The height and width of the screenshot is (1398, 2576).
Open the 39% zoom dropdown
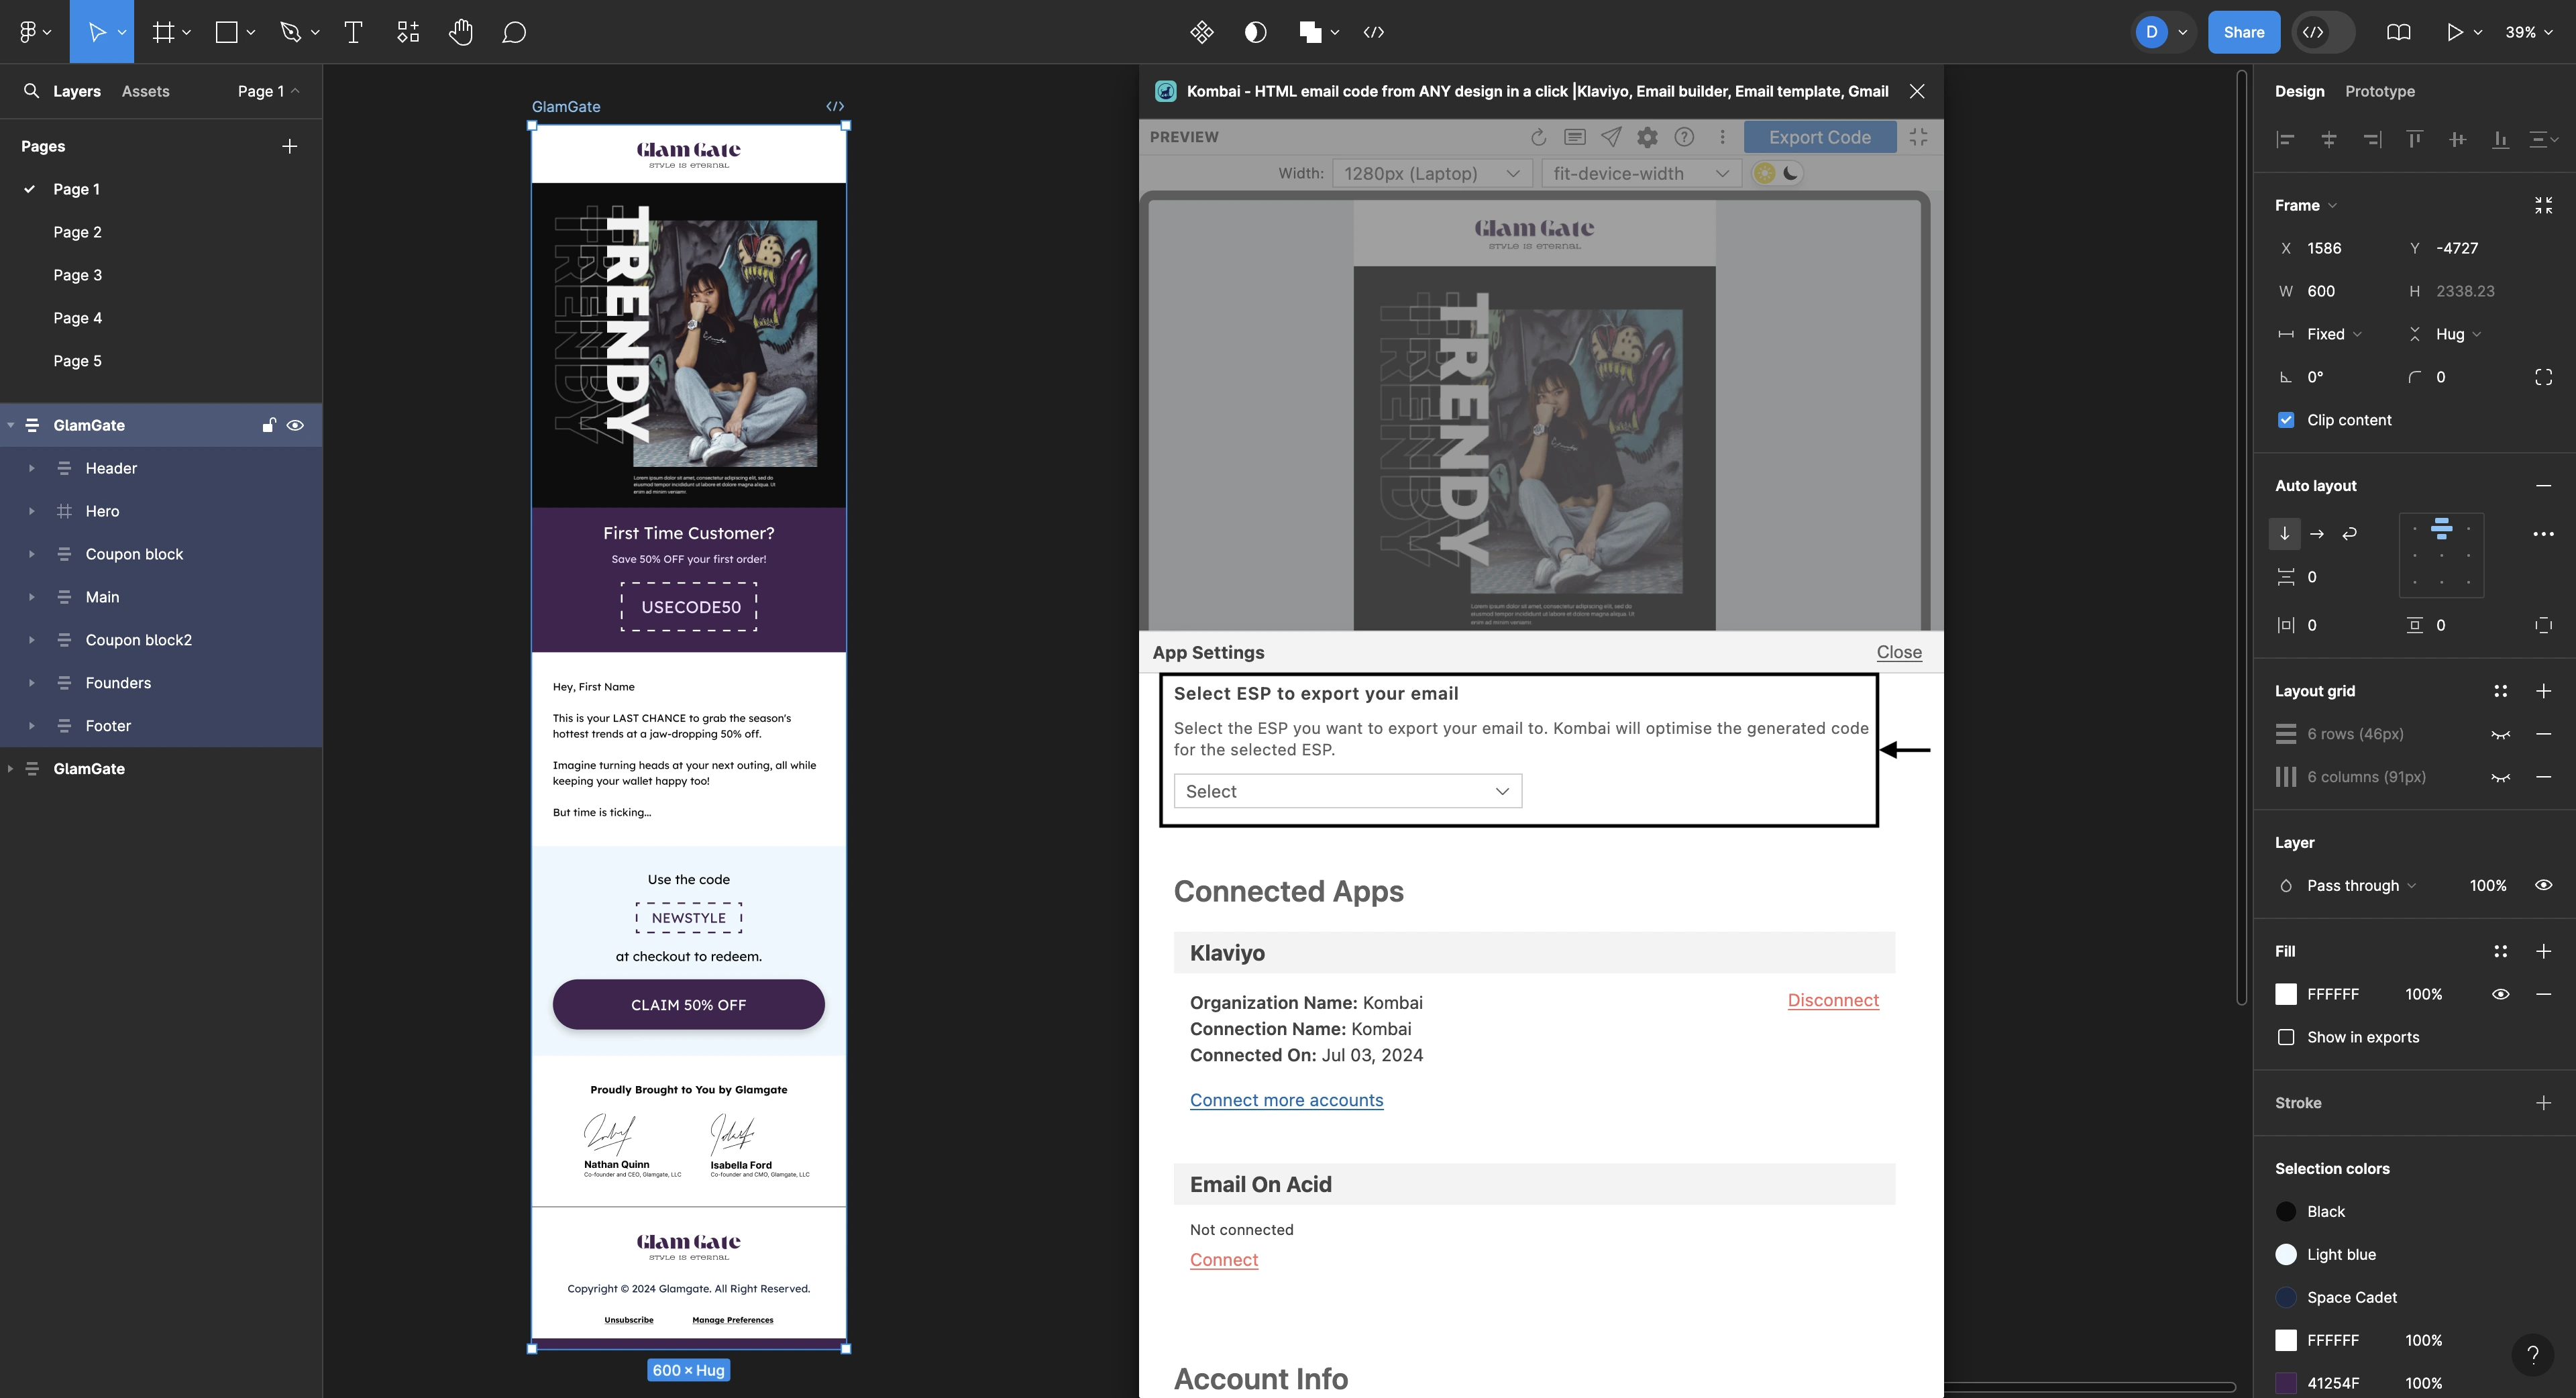click(2528, 32)
